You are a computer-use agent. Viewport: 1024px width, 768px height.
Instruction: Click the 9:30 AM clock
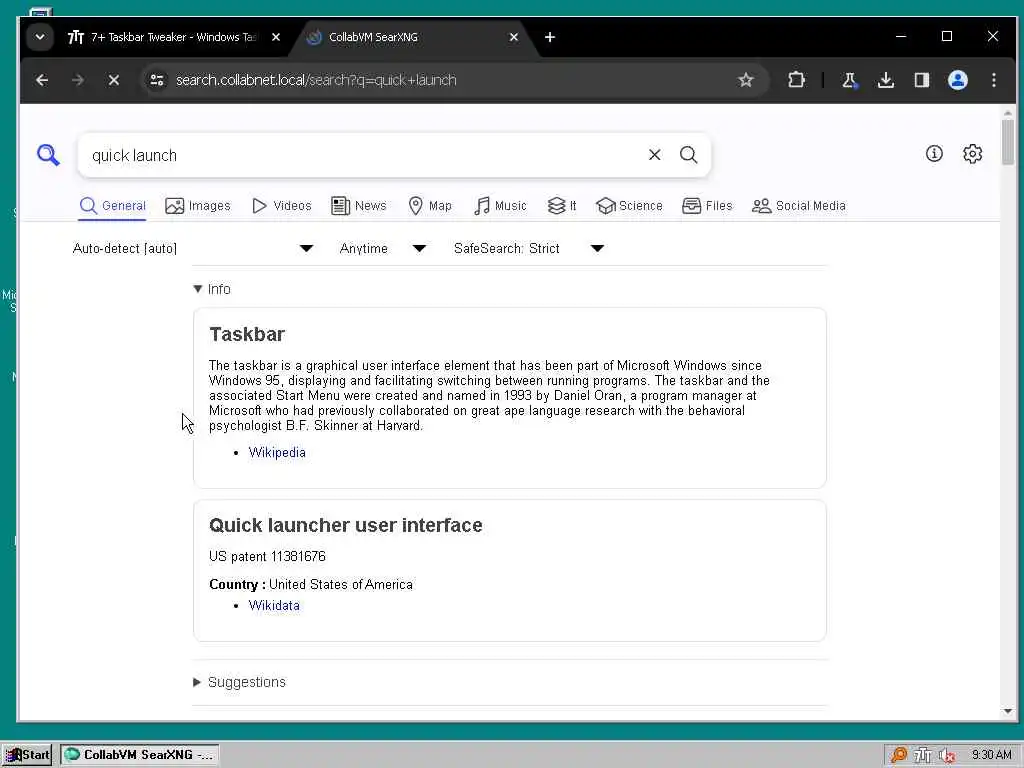tap(991, 755)
